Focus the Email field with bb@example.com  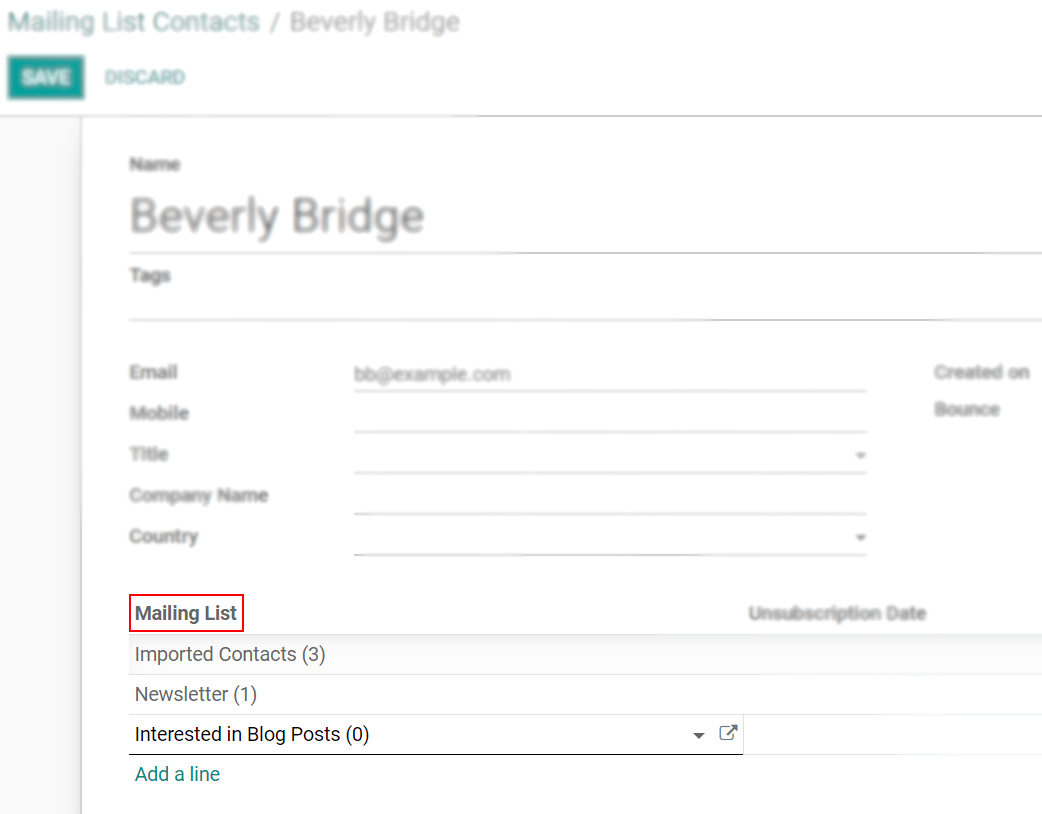608,375
